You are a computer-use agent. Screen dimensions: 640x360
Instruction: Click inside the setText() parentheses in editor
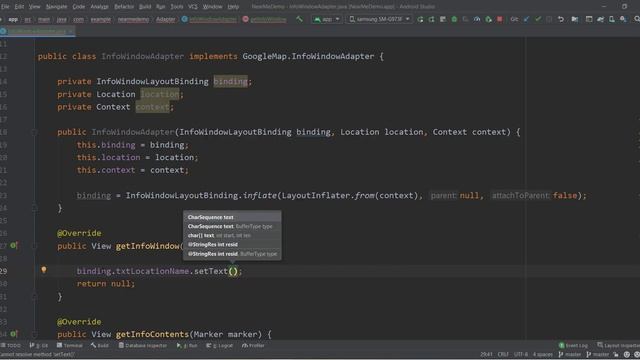[233, 271]
